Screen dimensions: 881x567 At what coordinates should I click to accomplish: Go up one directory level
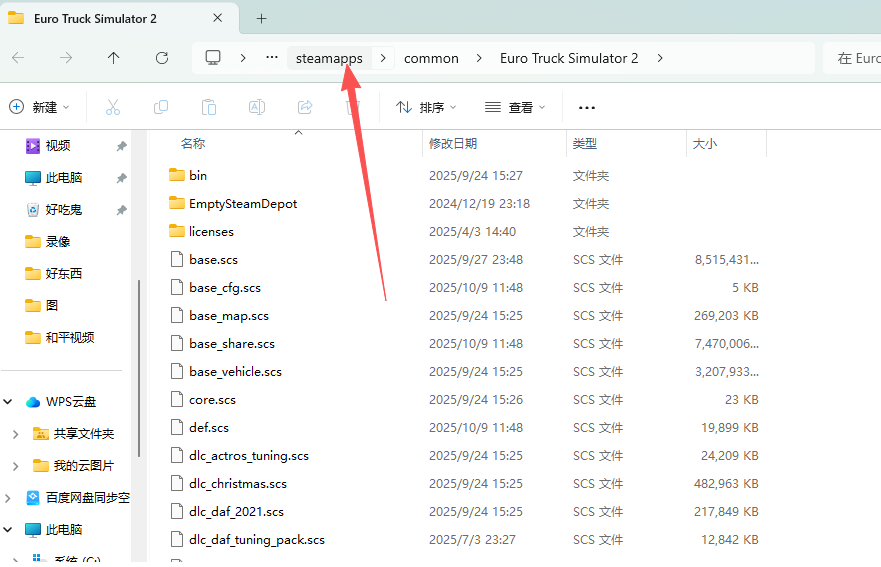click(x=114, y=58)
